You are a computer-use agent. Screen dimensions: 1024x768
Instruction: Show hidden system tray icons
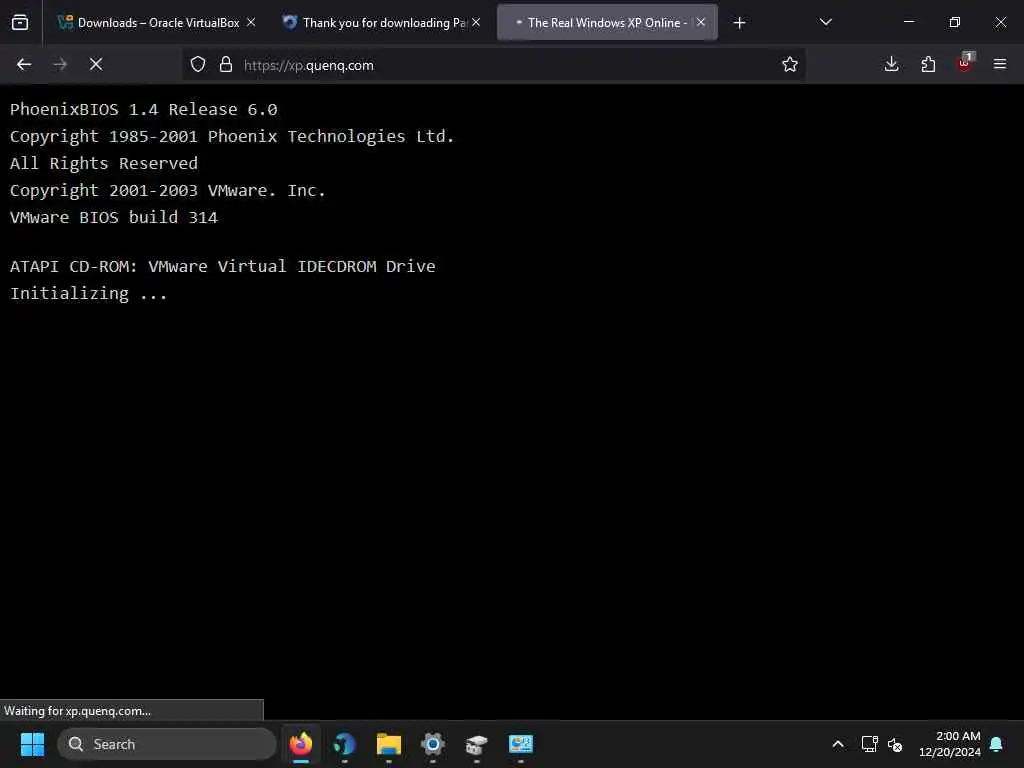[x=838, y=744]
